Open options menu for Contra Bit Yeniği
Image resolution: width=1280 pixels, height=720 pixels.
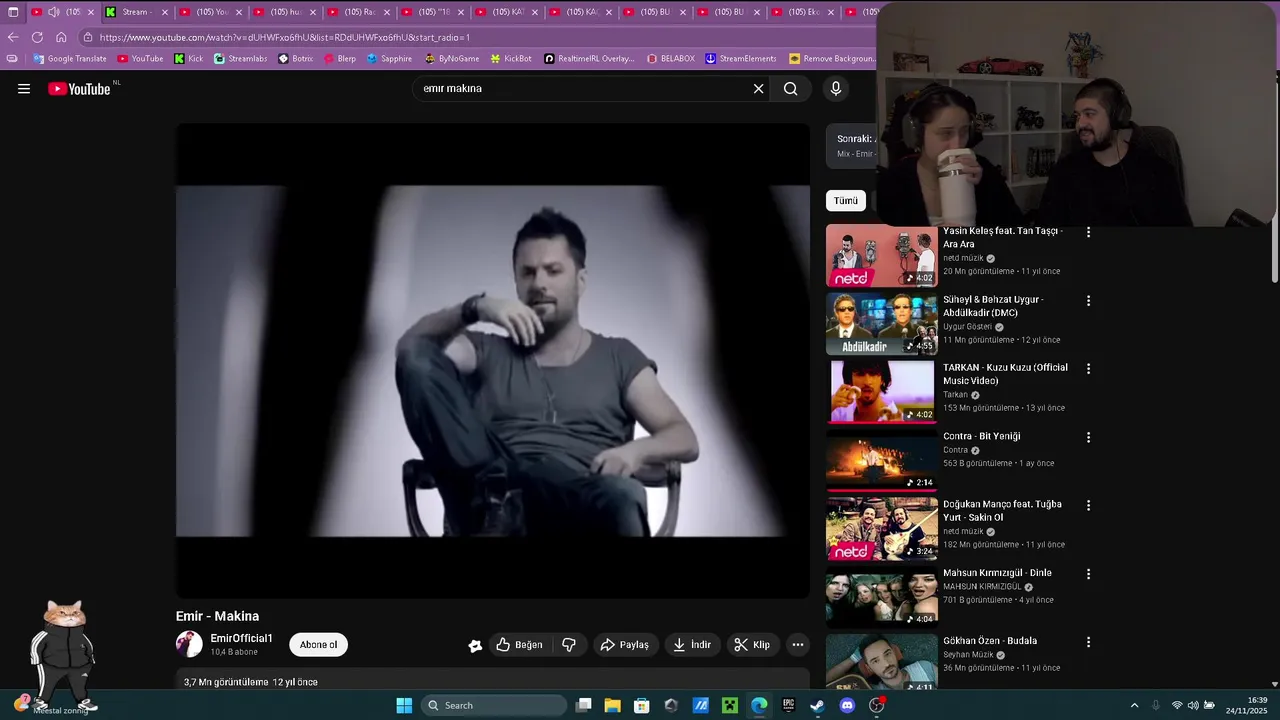(1088, 437)
